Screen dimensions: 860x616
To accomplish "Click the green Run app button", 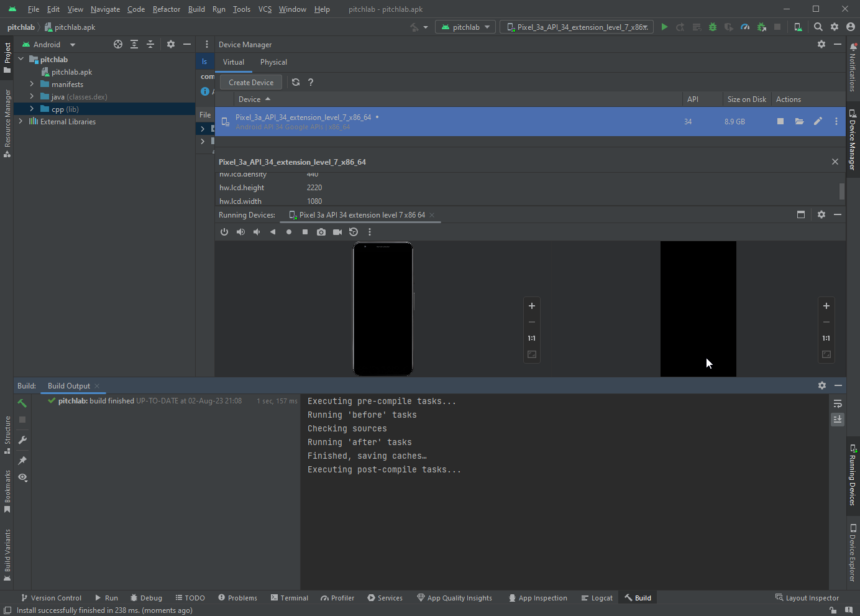I will 664,27.
